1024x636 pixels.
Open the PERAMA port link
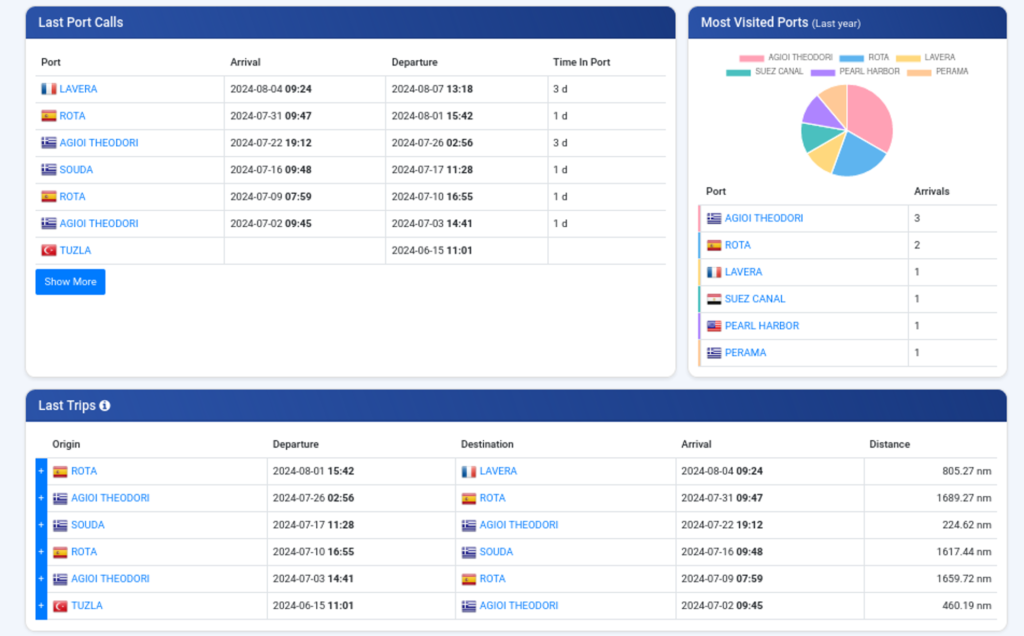(743, 353)
